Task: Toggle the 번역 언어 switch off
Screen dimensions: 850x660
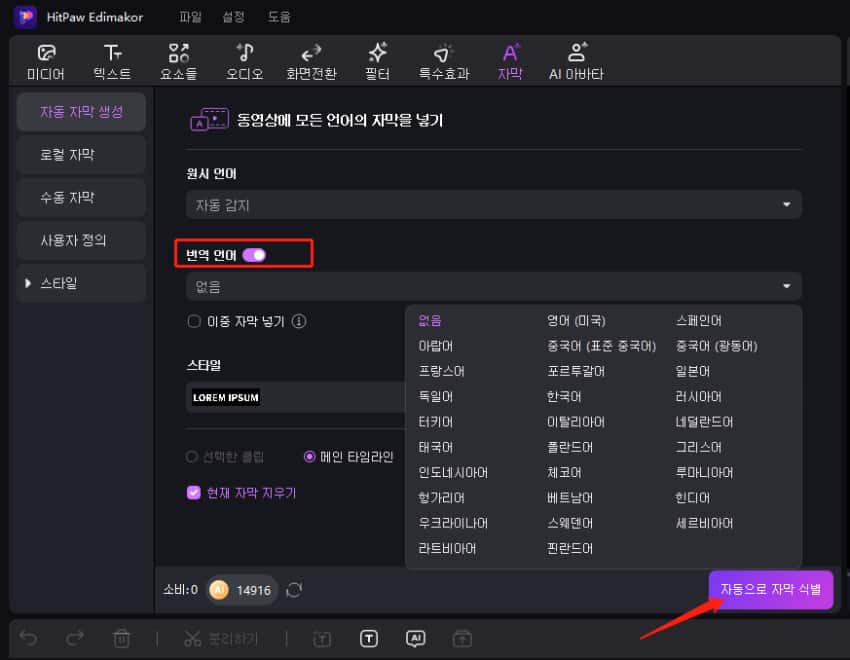Action: 254,255
